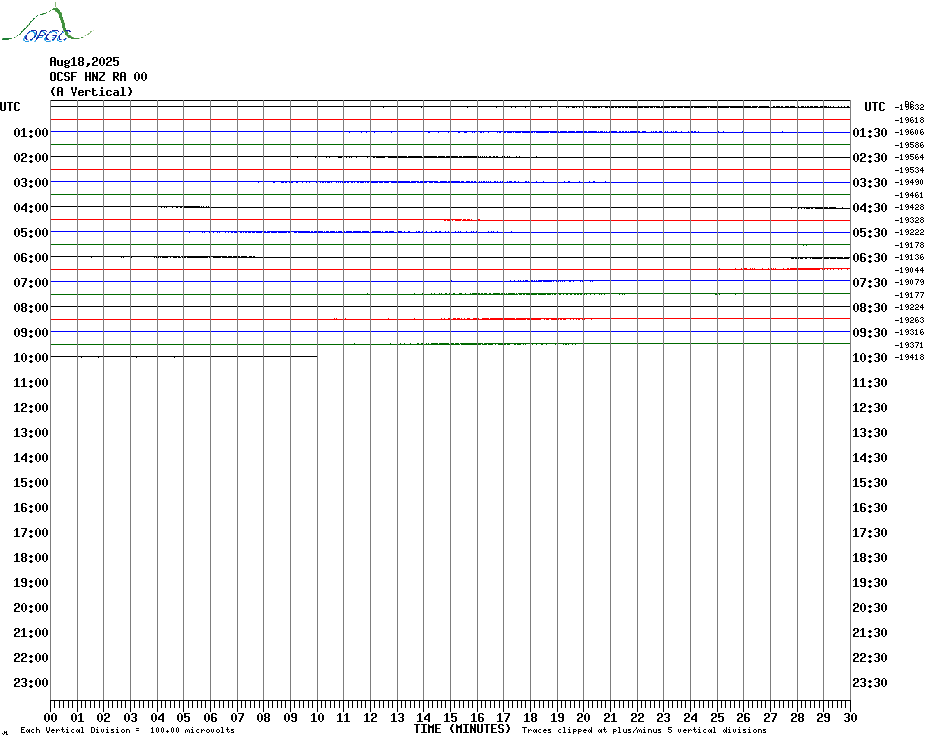
Task: Click the -19490 offset value
Action: point(909,182)
